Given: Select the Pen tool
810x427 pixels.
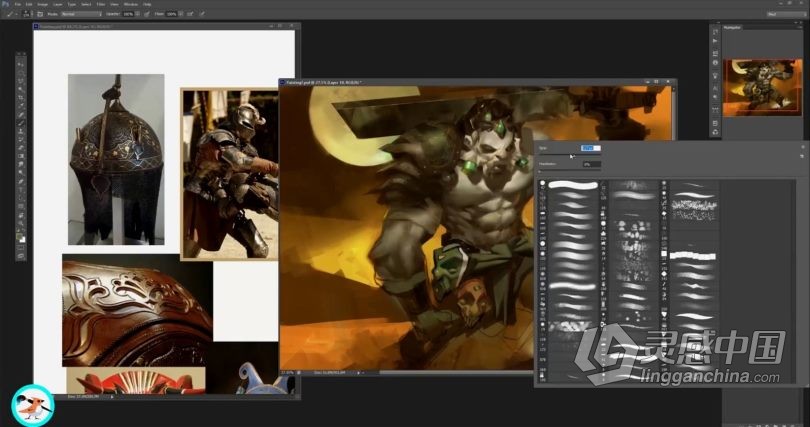Looking at the screenshot, I should click(x=21, y=181).
